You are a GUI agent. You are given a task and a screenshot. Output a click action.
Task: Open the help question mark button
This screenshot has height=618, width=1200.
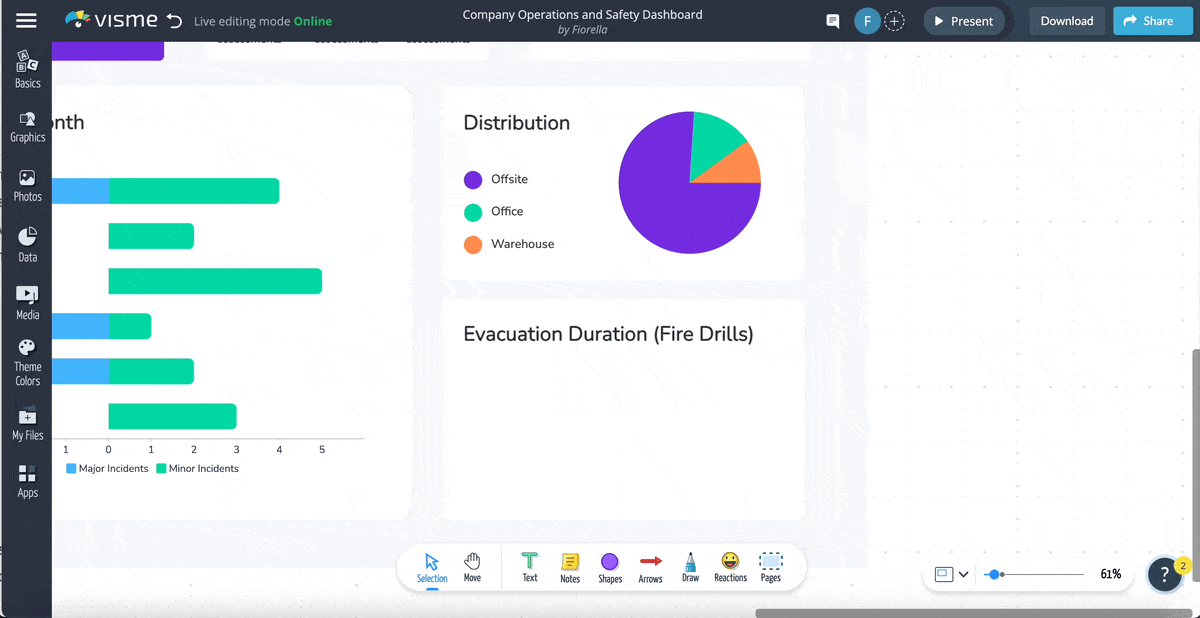click(1164, 574)
